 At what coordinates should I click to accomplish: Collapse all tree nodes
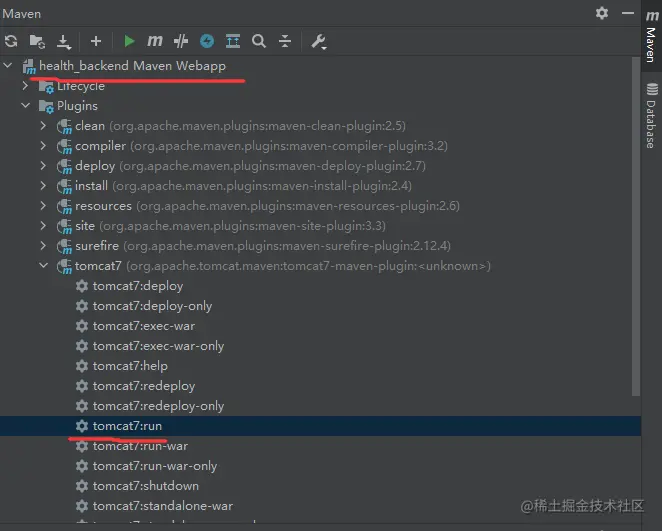[x=285, y=41]
